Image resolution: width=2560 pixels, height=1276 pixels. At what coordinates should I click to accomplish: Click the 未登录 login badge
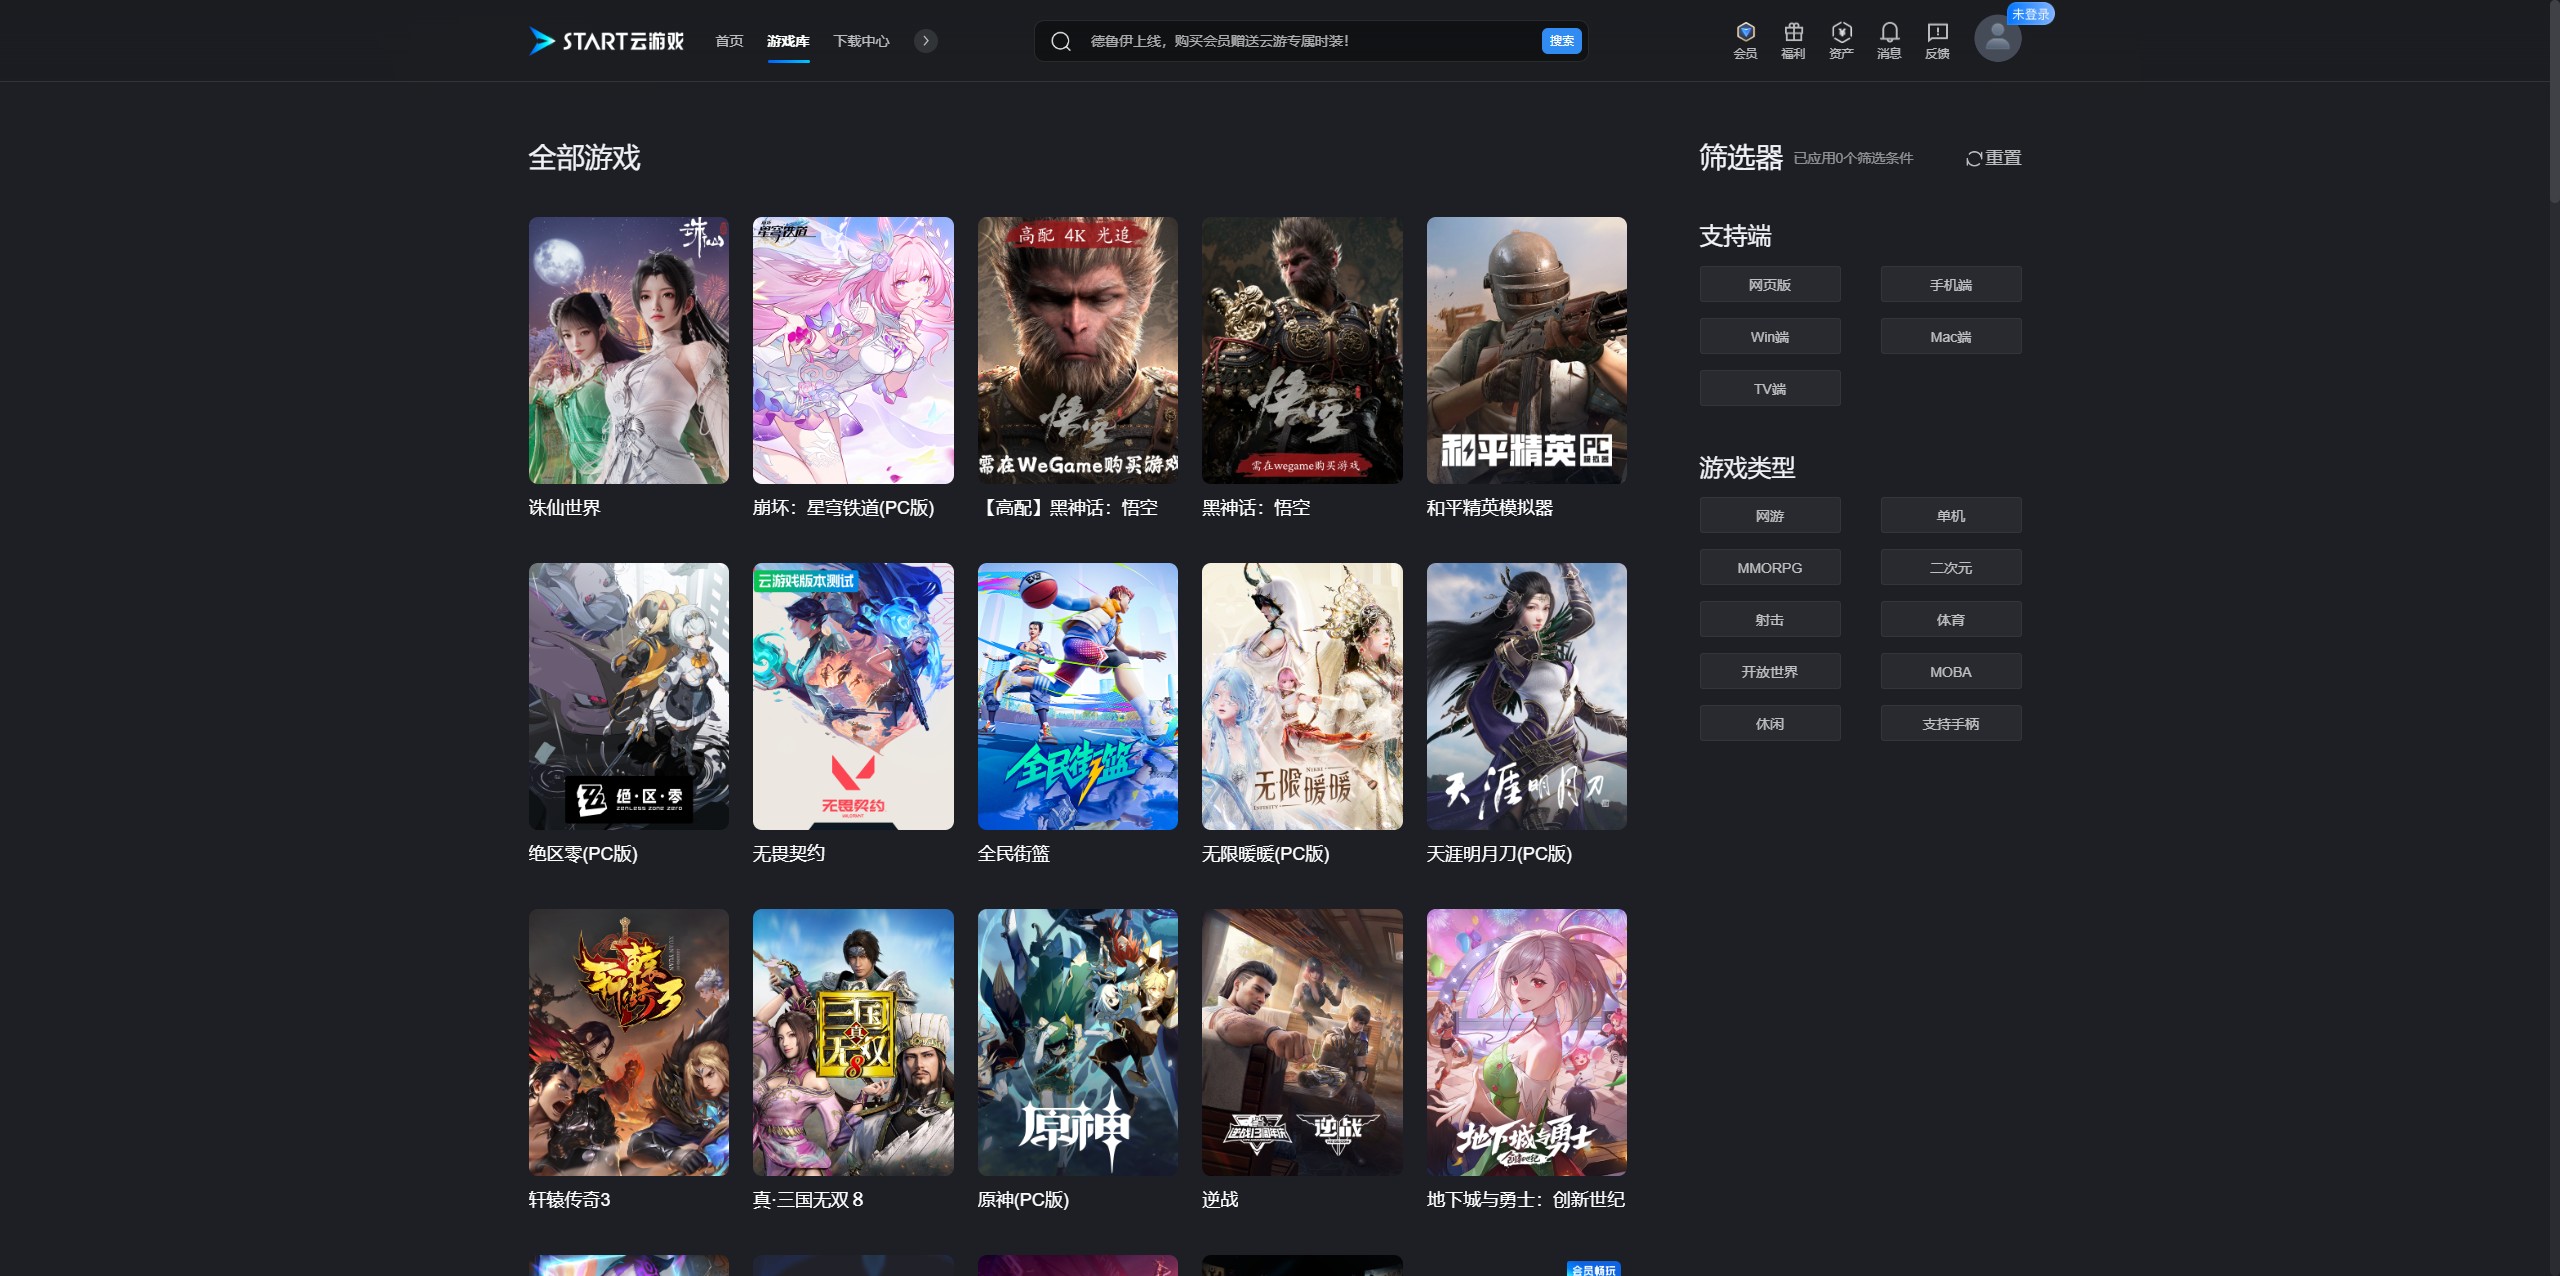(x=2031, y=14)
